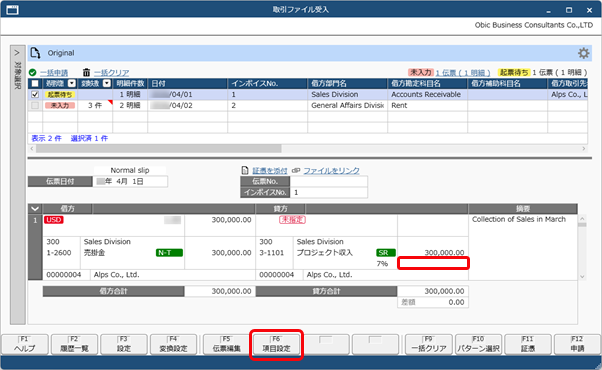Viewport: 602px width, 370px height.
Task: Click the インボイスNo. column header
Action: (x=268, y=83)
